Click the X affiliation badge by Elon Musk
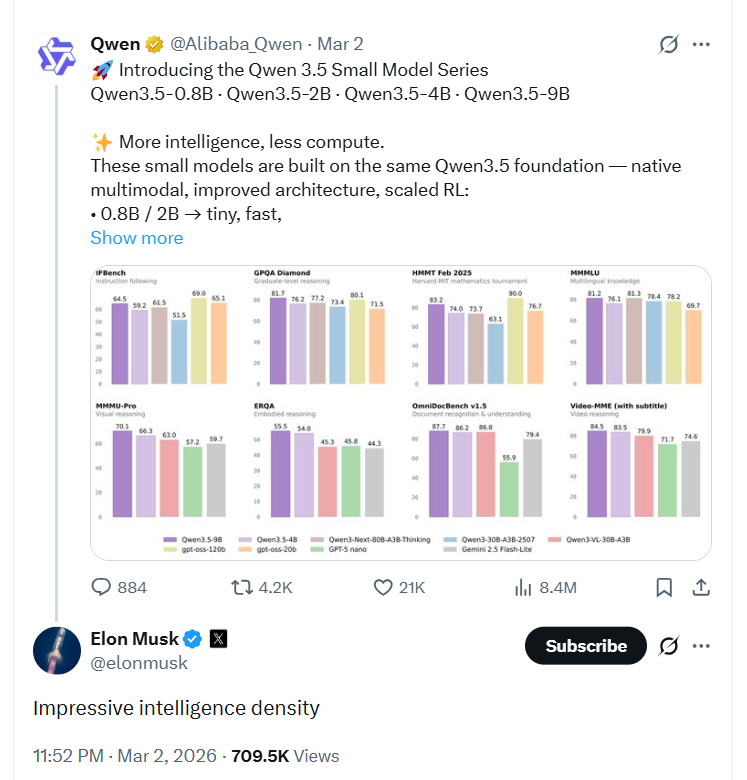 tap(219, 639)
